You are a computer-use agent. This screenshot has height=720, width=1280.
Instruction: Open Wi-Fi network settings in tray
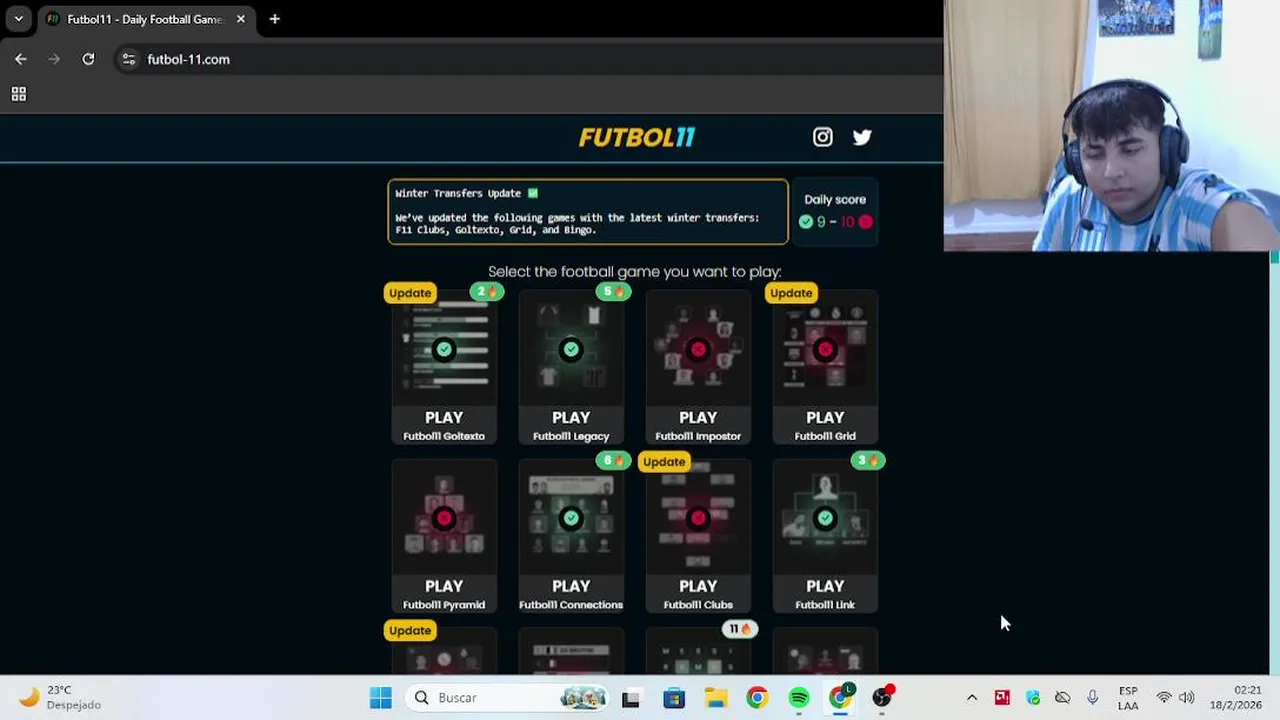pyautogui.click(x=1164, y=698)
